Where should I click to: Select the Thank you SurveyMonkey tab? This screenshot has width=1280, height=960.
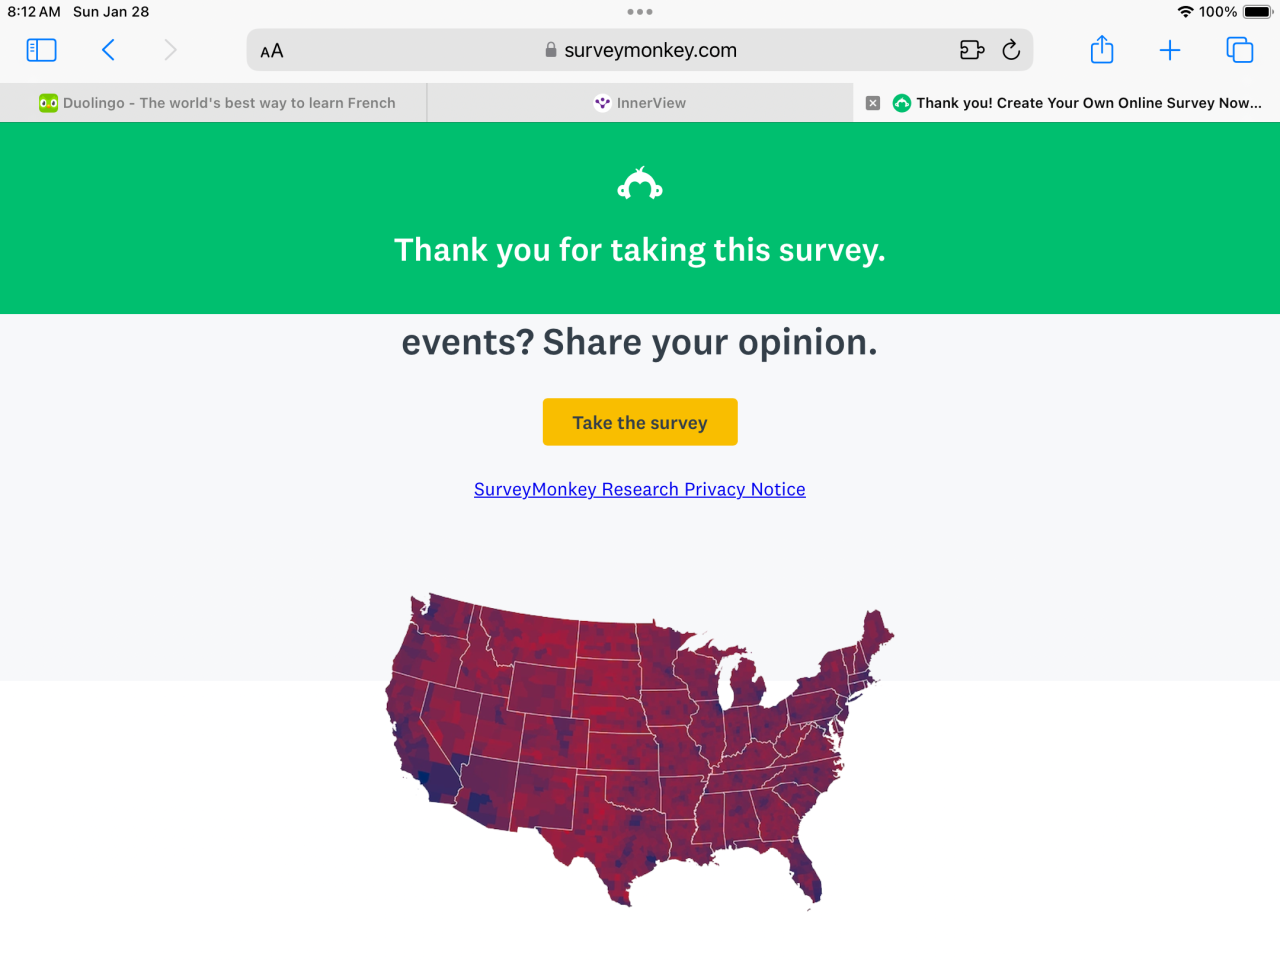pyautogui.click(x=1076, y=103)
